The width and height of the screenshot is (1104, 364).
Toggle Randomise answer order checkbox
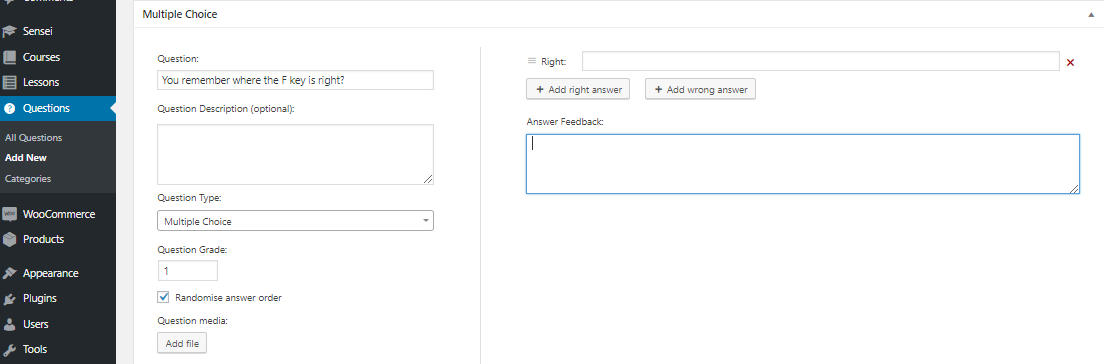[163, 297]
